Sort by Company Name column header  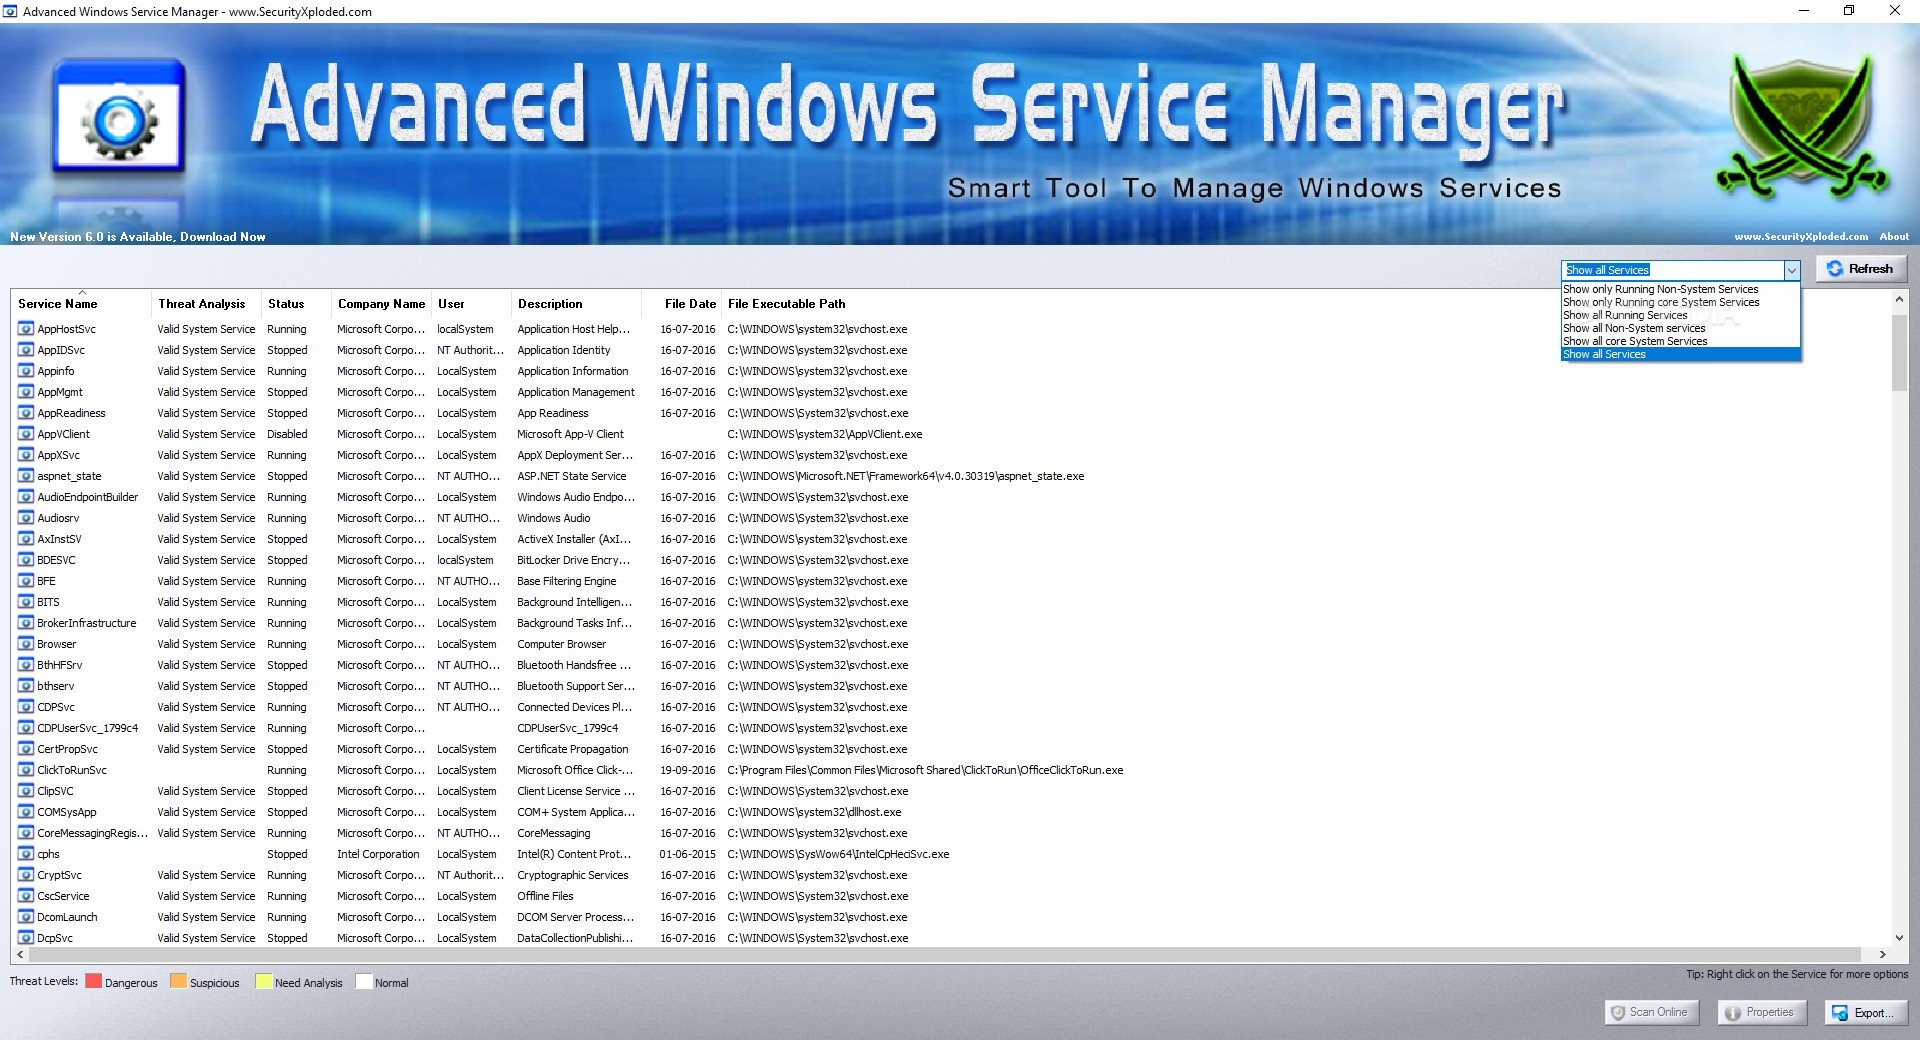[x=381, y=304]
